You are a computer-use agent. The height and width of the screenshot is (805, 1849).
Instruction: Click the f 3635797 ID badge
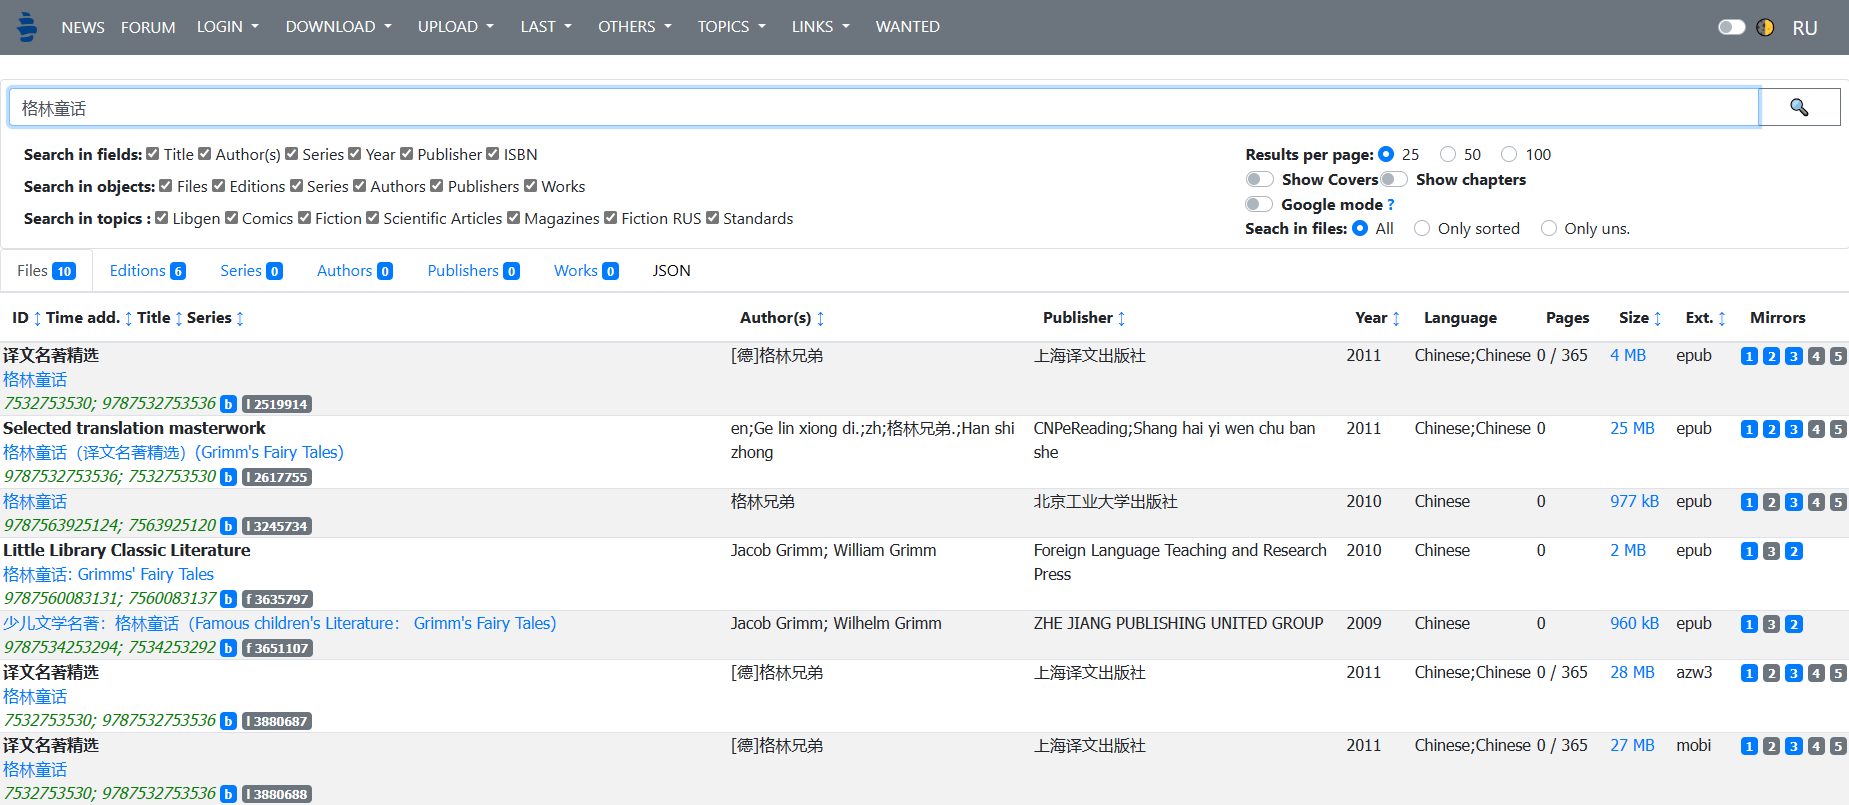(x=277, y=599)
